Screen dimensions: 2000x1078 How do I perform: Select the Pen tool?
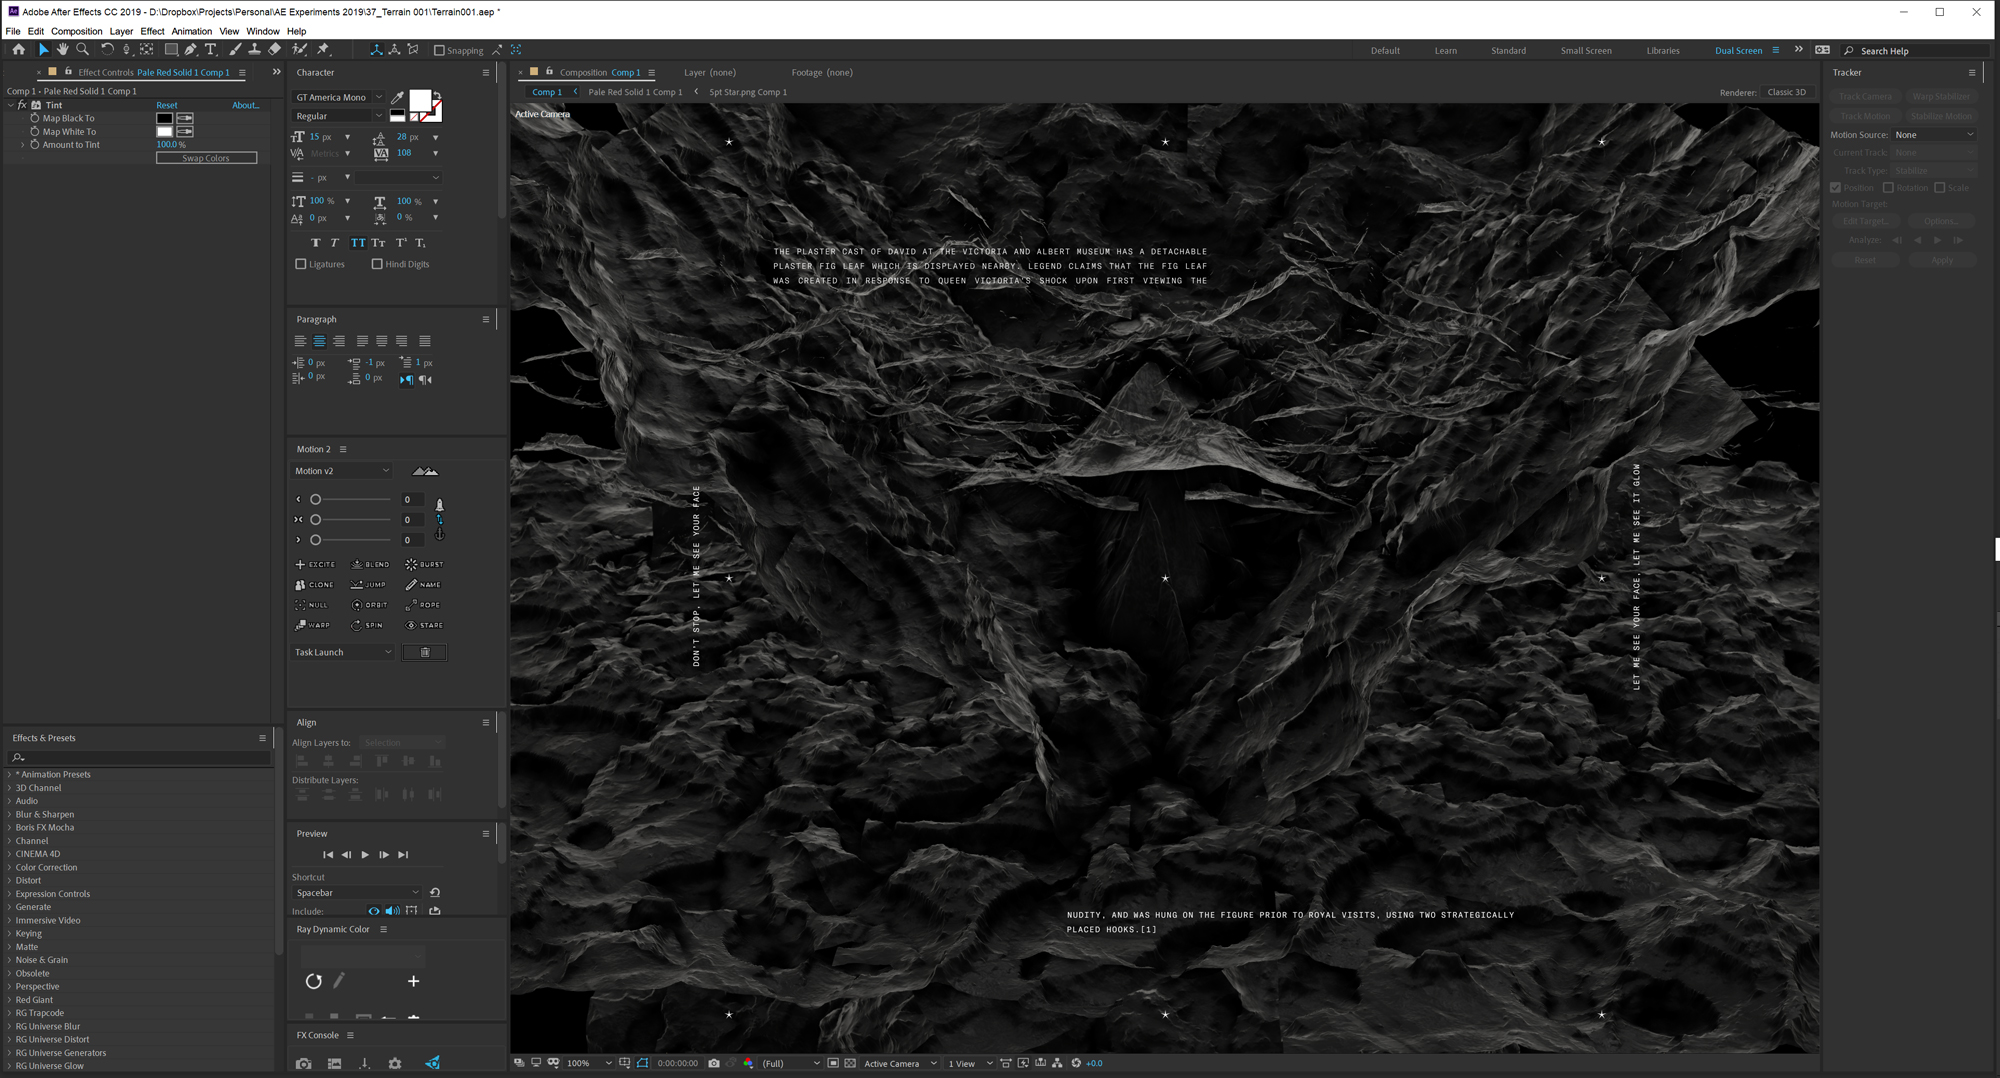(190, 49)
